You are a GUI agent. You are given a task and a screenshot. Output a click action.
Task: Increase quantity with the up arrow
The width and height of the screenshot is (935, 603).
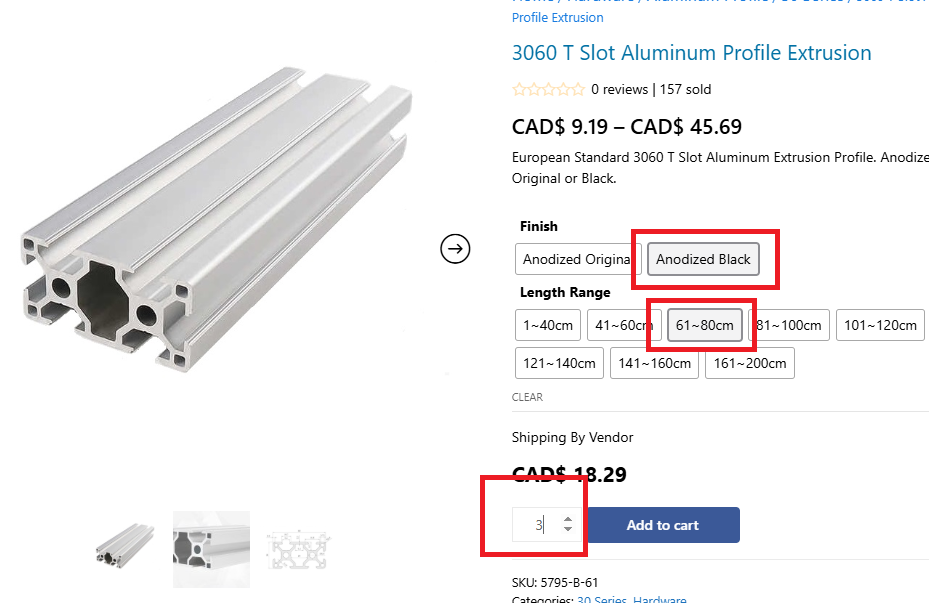(x=568, y=519)
